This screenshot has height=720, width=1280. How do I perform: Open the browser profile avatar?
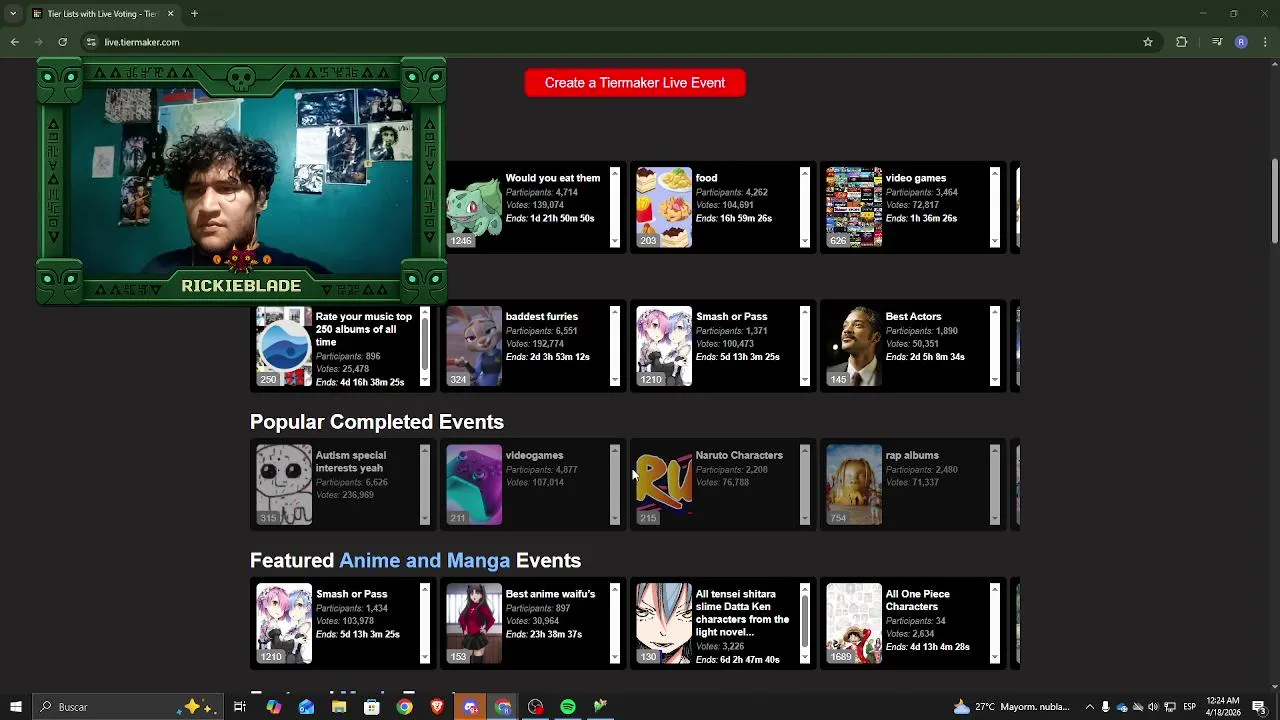coord(1241,42)
